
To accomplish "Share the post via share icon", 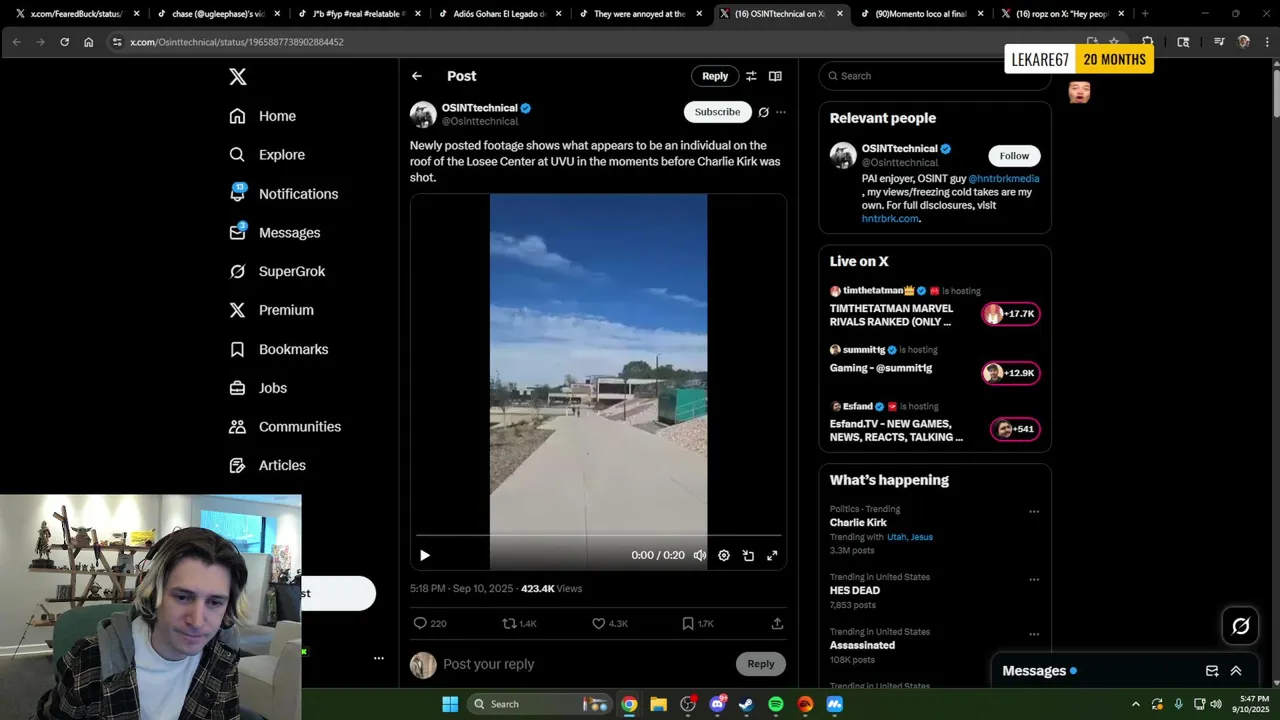I will [x=777, y=623].
